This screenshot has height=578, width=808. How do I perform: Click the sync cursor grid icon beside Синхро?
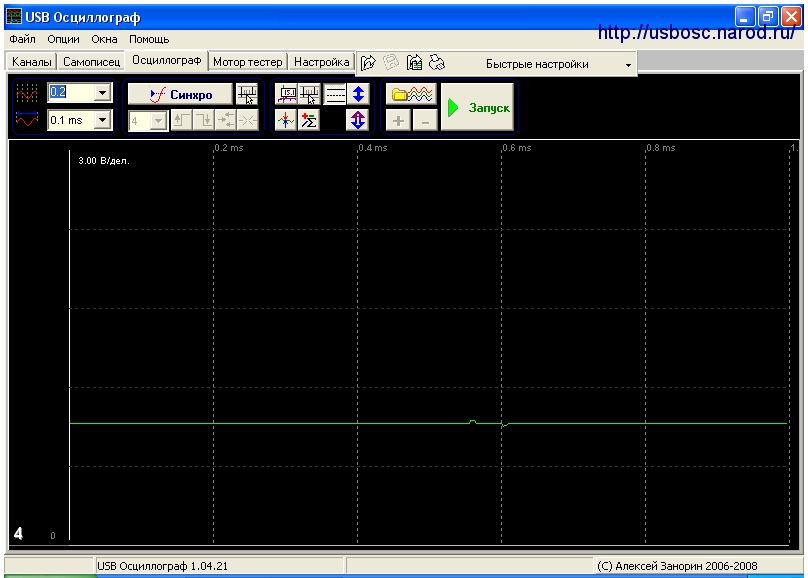tap(247, 94)
